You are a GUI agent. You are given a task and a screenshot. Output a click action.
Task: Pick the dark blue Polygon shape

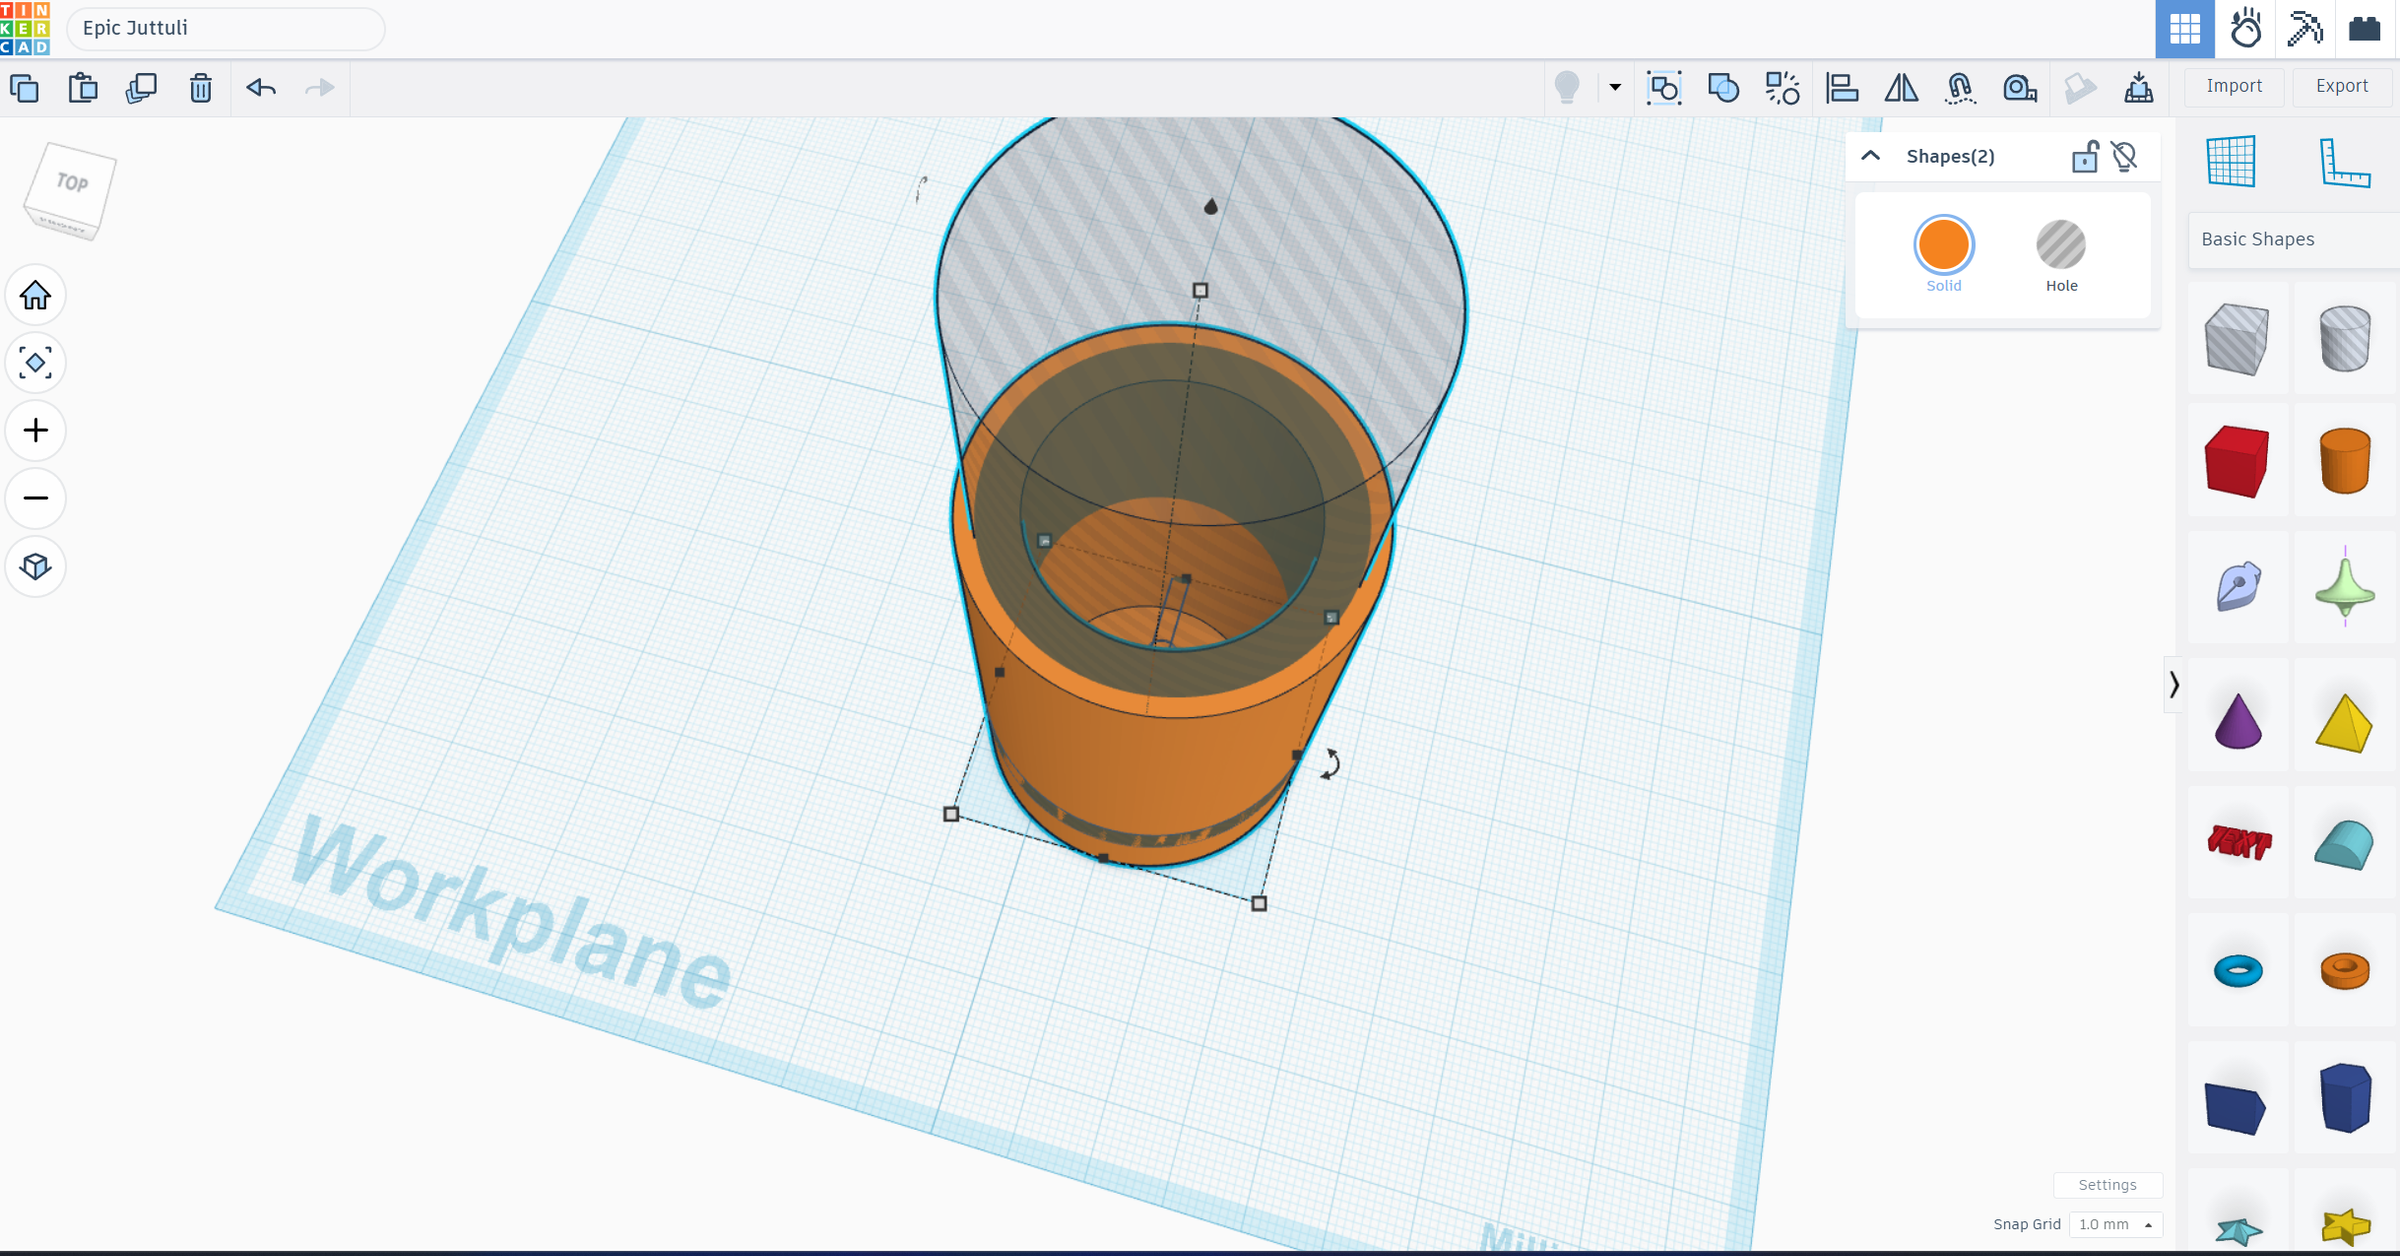point(2345,1098)
